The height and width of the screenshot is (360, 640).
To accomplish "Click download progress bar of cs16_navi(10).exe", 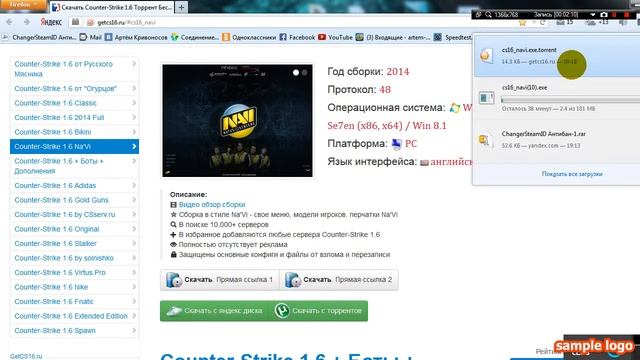I will [x=571, y=99].
